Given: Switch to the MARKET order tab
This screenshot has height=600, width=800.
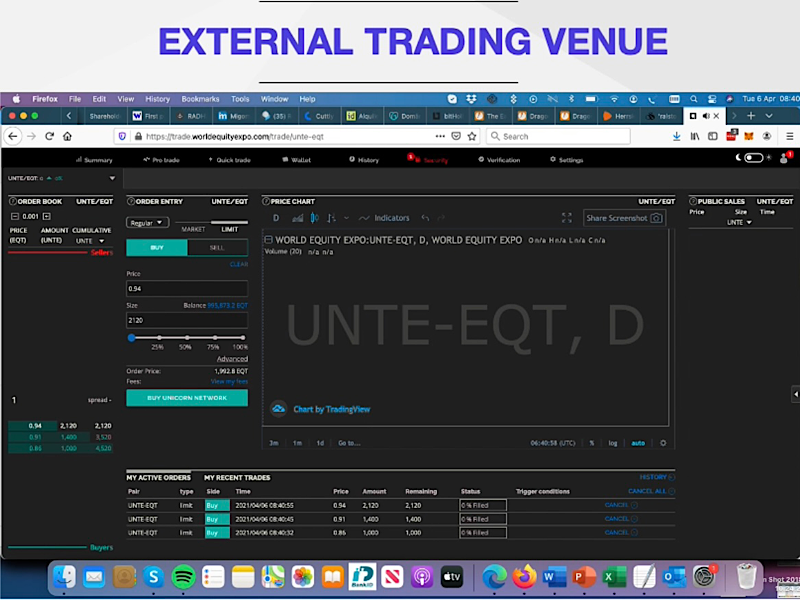Looking at the screenshot, I should [x=193, y=229].
